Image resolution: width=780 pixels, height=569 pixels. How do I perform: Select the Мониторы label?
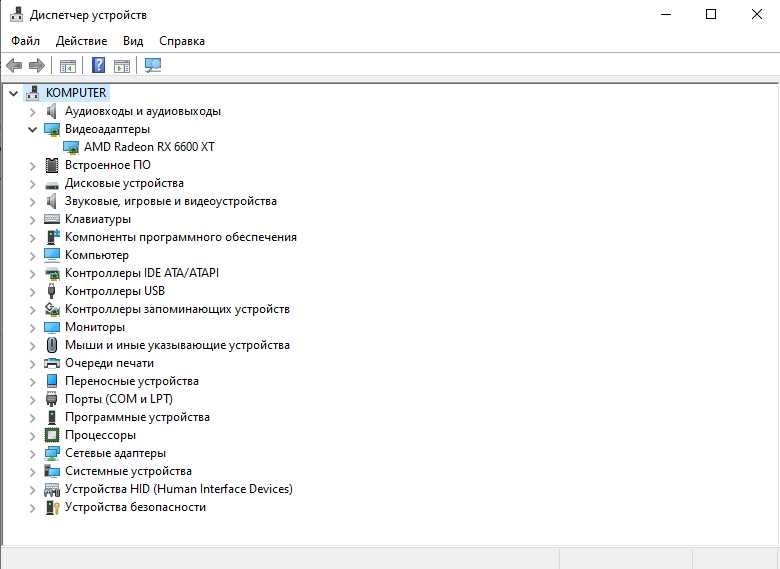click(95, 327)
